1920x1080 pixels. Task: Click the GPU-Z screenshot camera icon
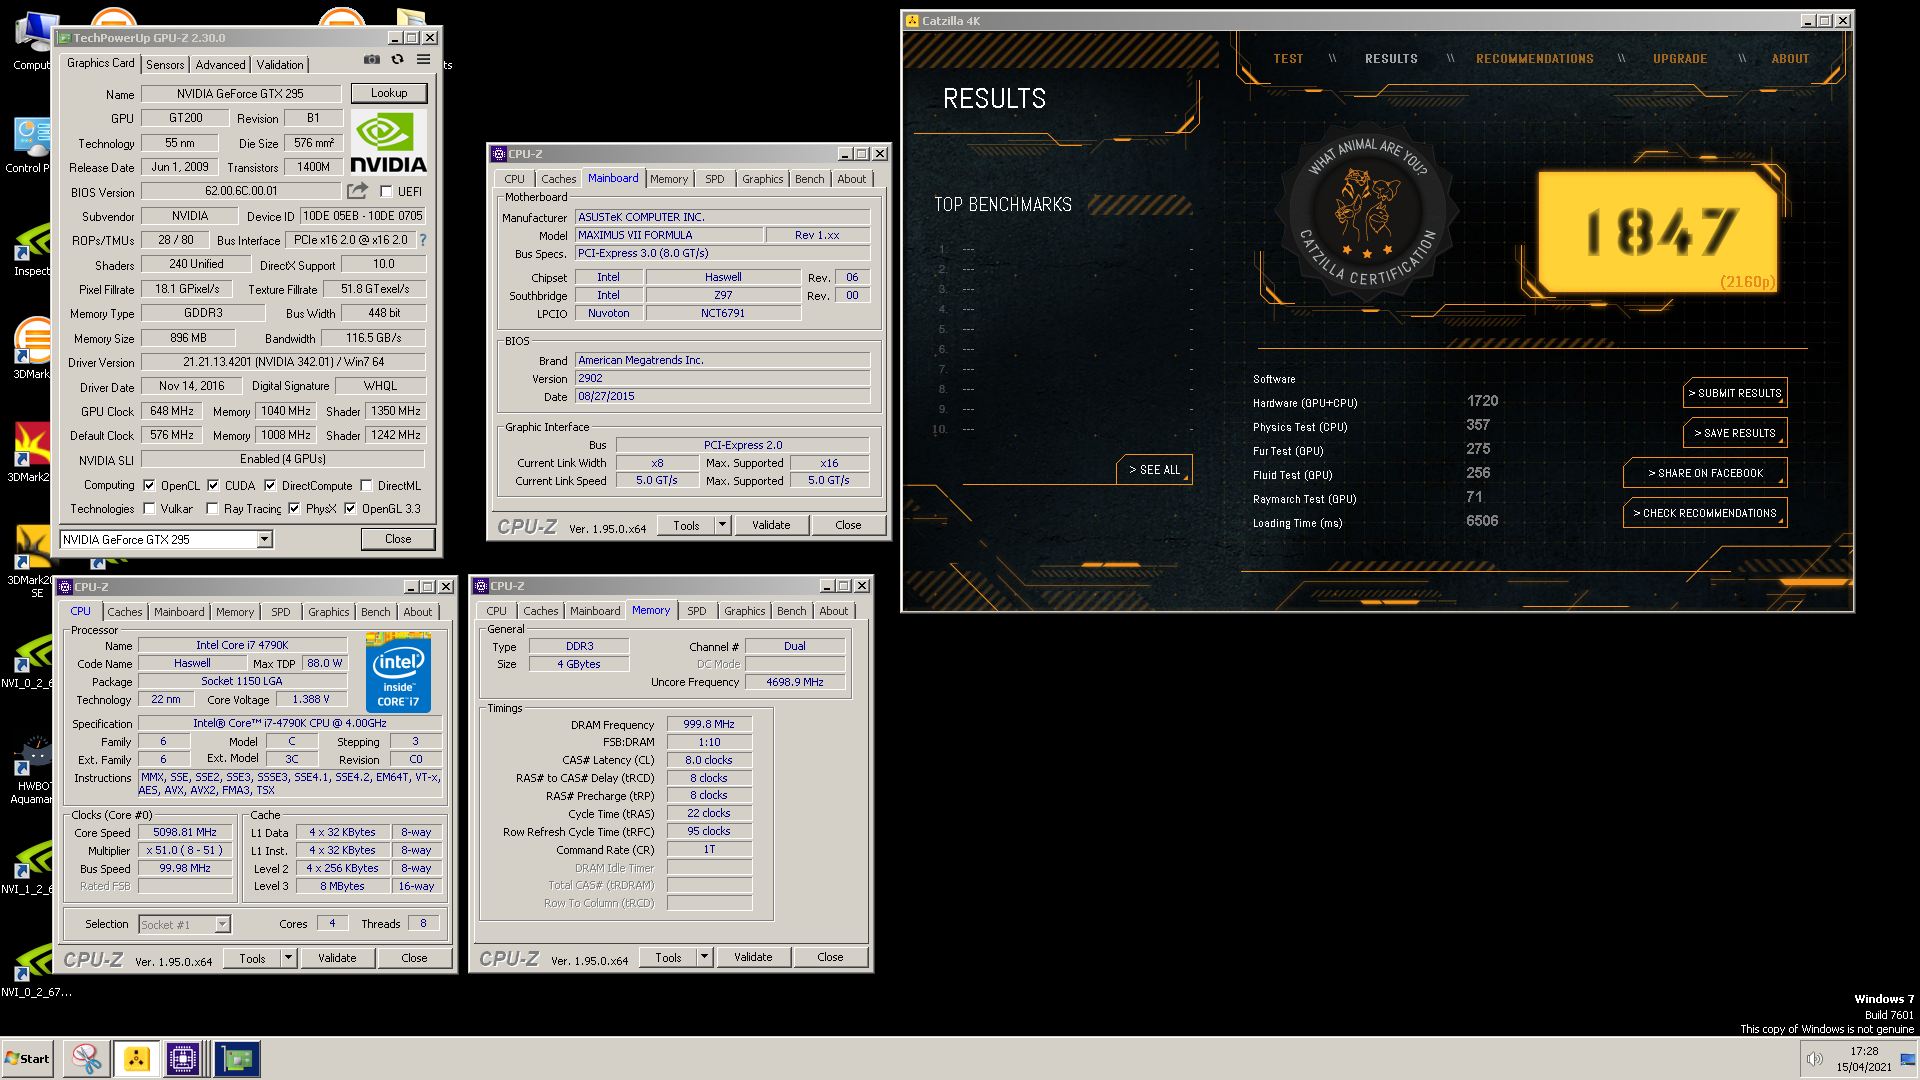(372, 60)
